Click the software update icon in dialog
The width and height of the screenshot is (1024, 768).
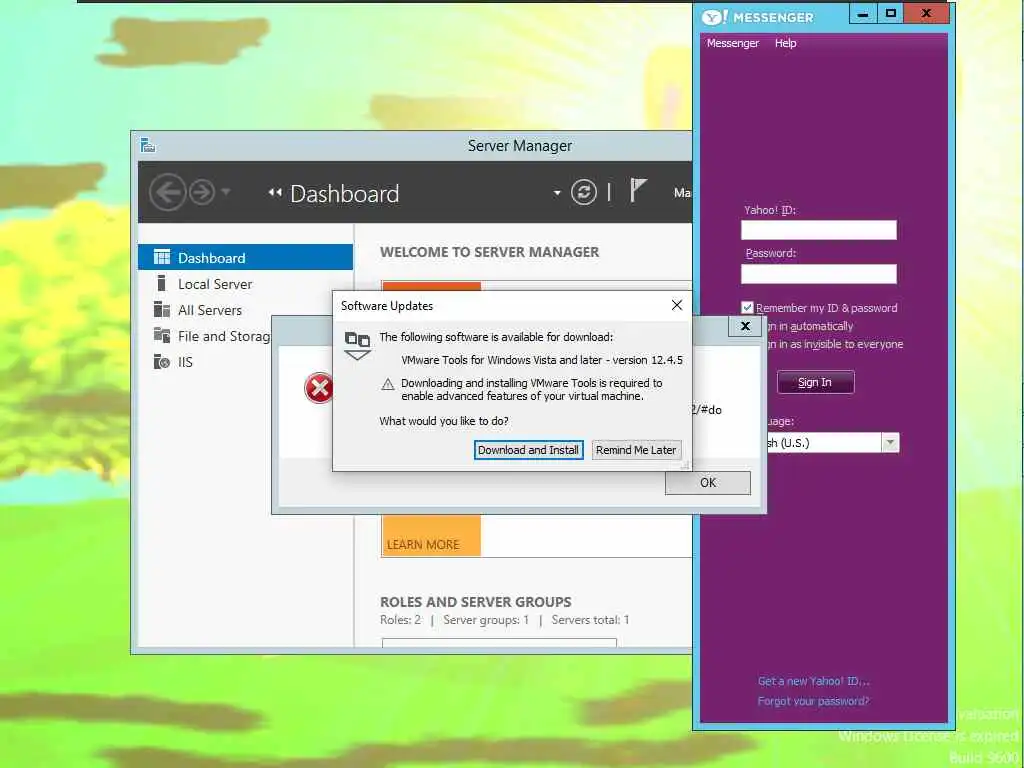(x=357, y=345)
